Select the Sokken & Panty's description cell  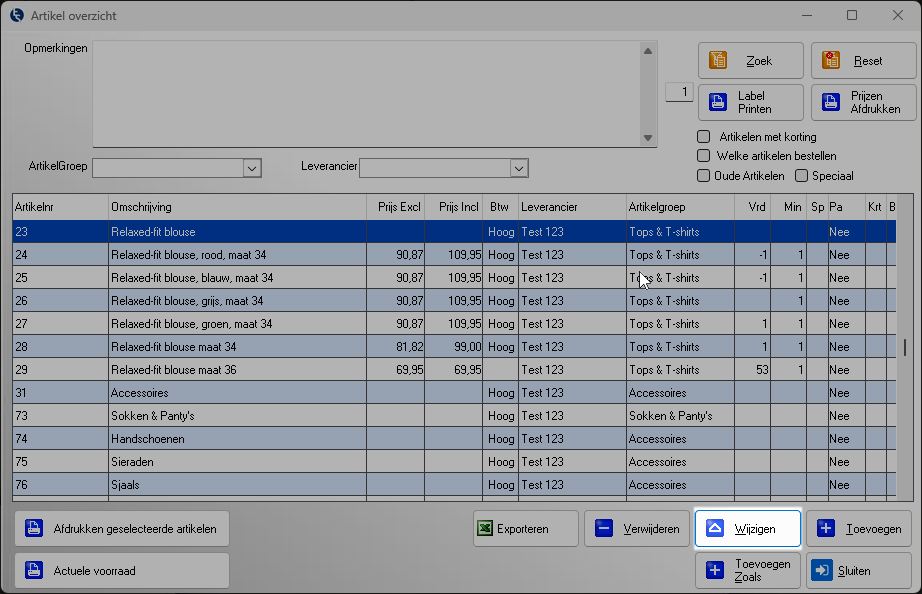coord(238,416)
